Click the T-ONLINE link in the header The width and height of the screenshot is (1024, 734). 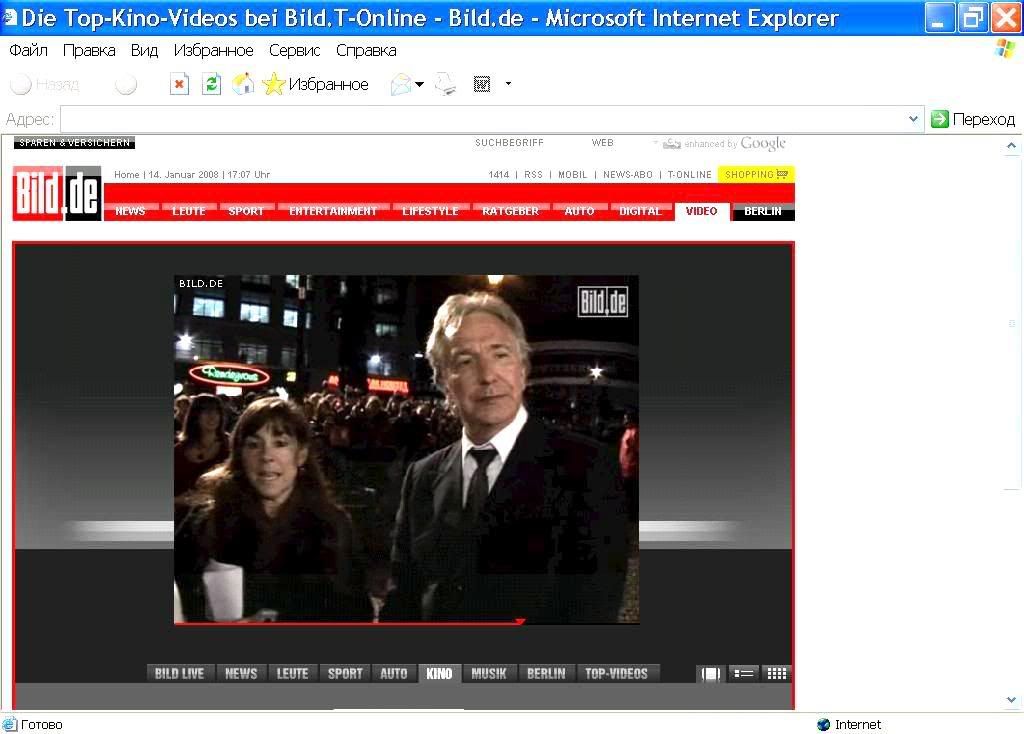(689, 174)
